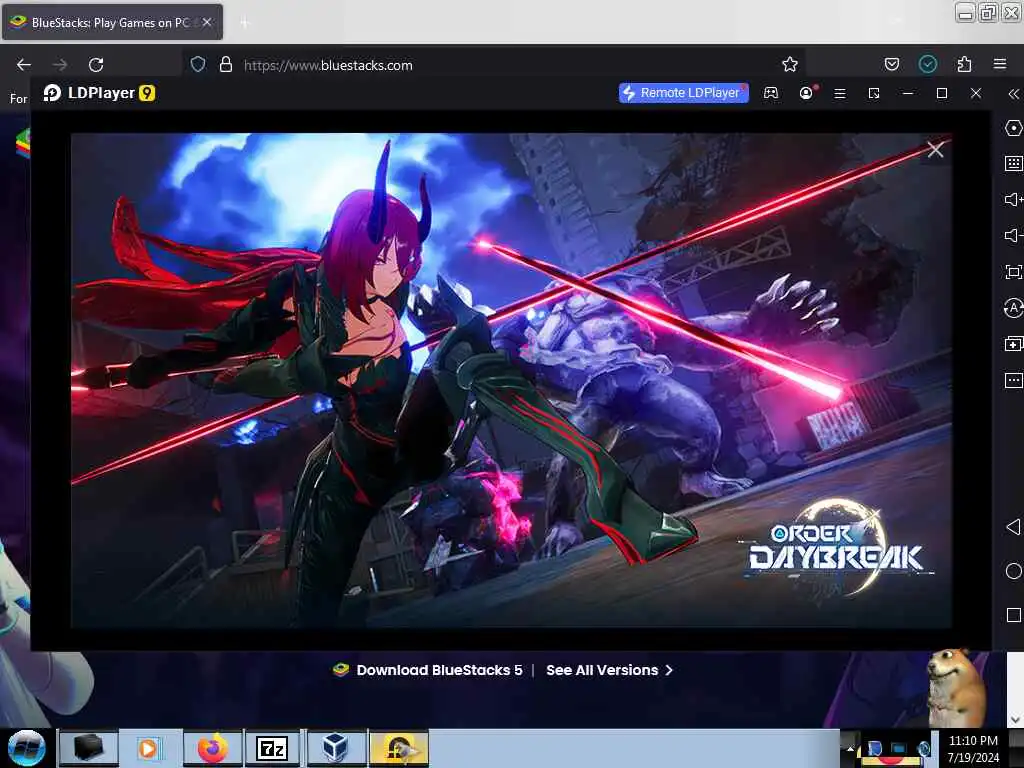1024x768 pixels.
Task: Open the multi-instance add icon
Action: pyautogui.click(x=1014, y=344)
